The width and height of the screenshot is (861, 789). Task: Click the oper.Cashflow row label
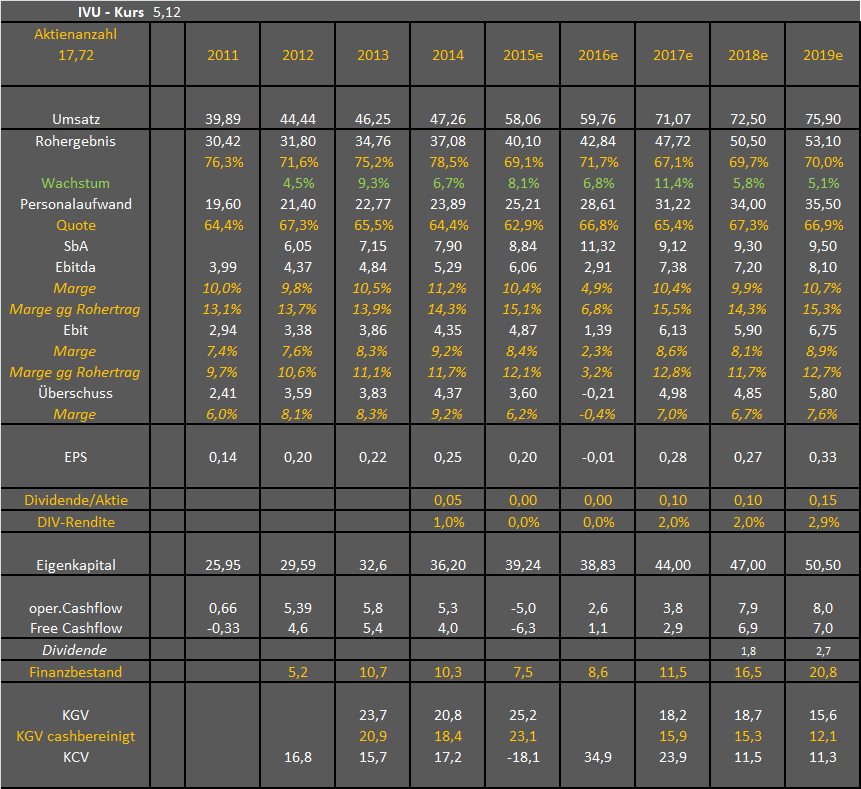coord(76,608)
